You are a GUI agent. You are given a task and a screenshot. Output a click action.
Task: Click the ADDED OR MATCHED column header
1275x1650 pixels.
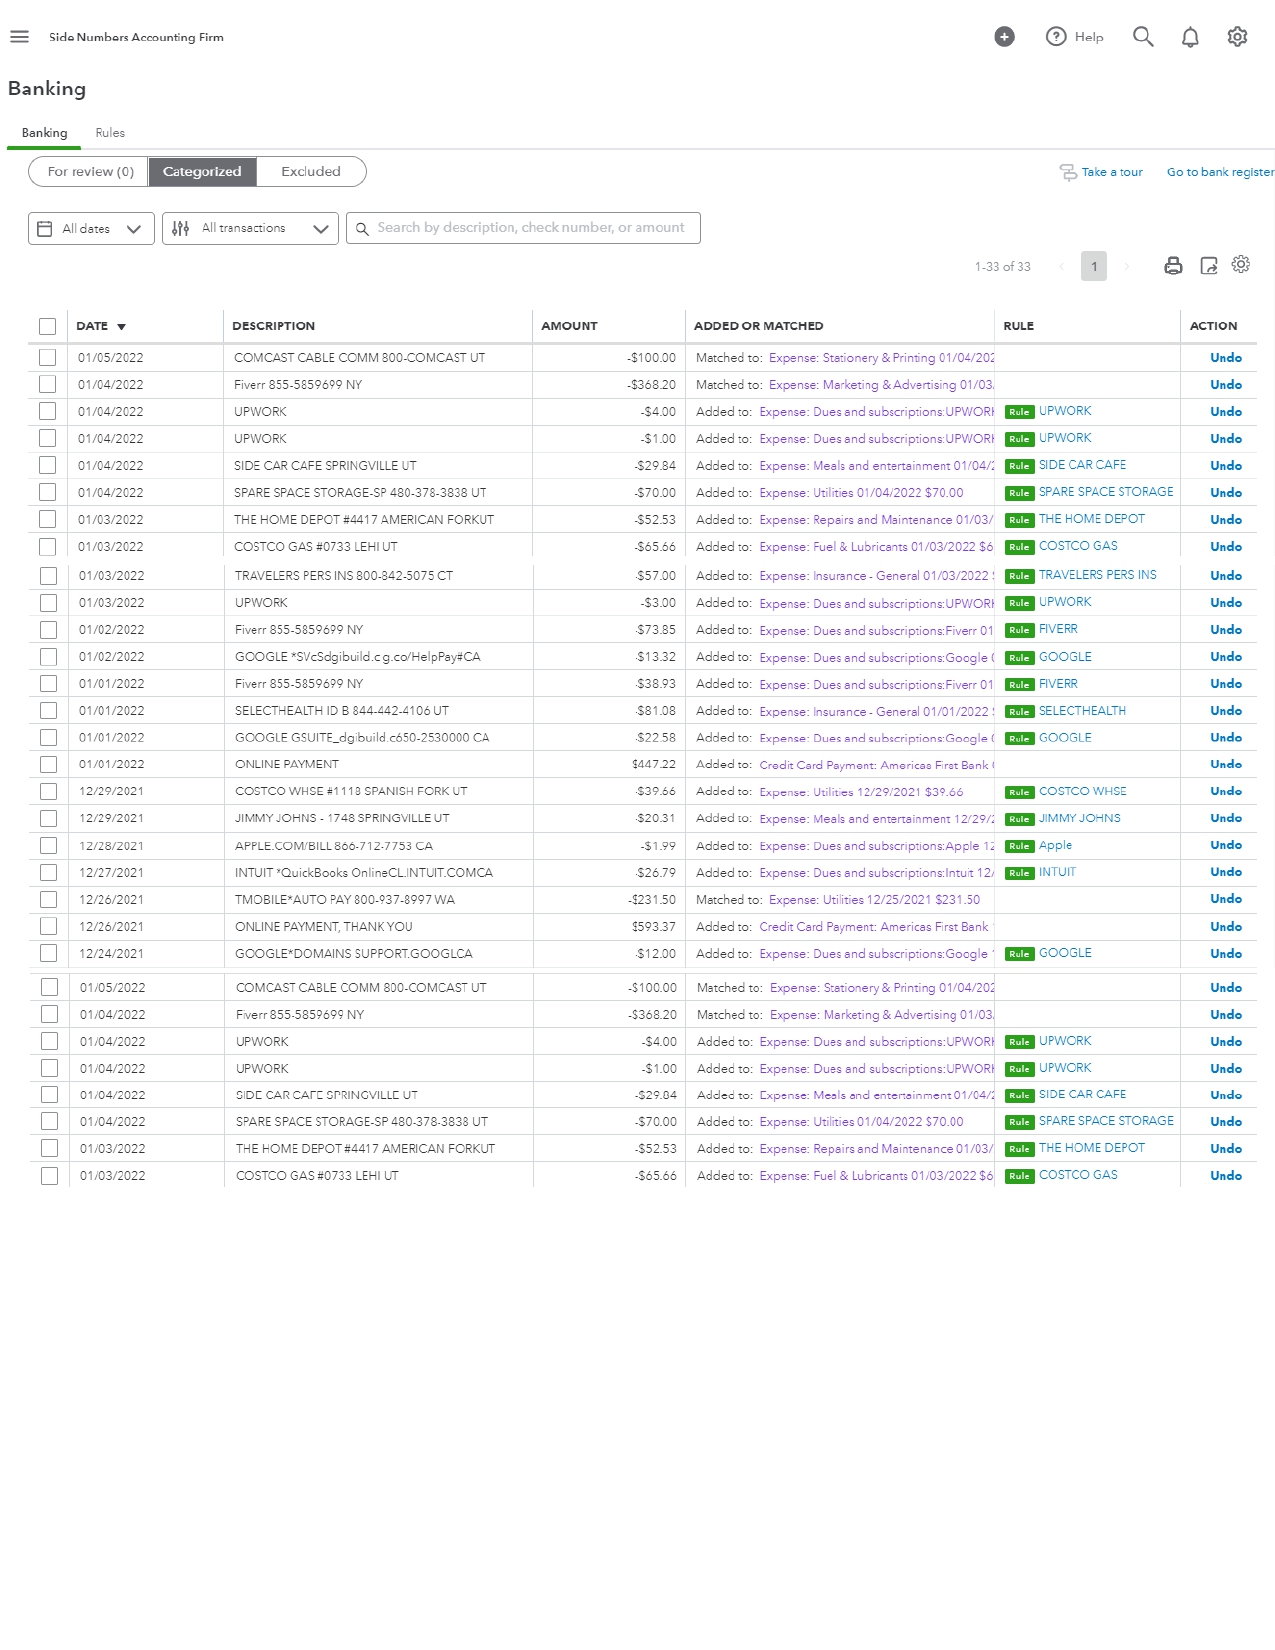(758, 326)
